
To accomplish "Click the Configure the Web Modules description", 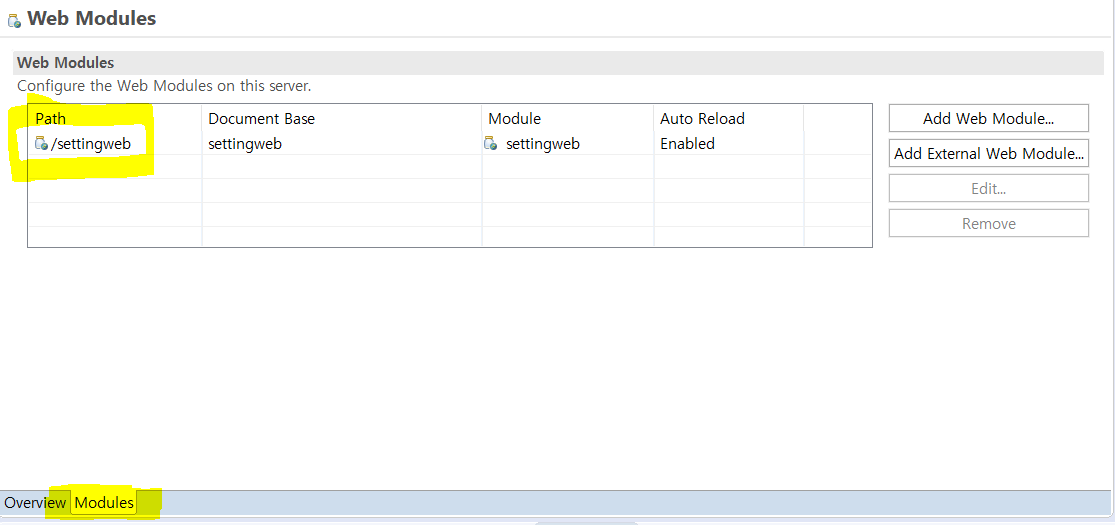I will (x=164, y=86).
